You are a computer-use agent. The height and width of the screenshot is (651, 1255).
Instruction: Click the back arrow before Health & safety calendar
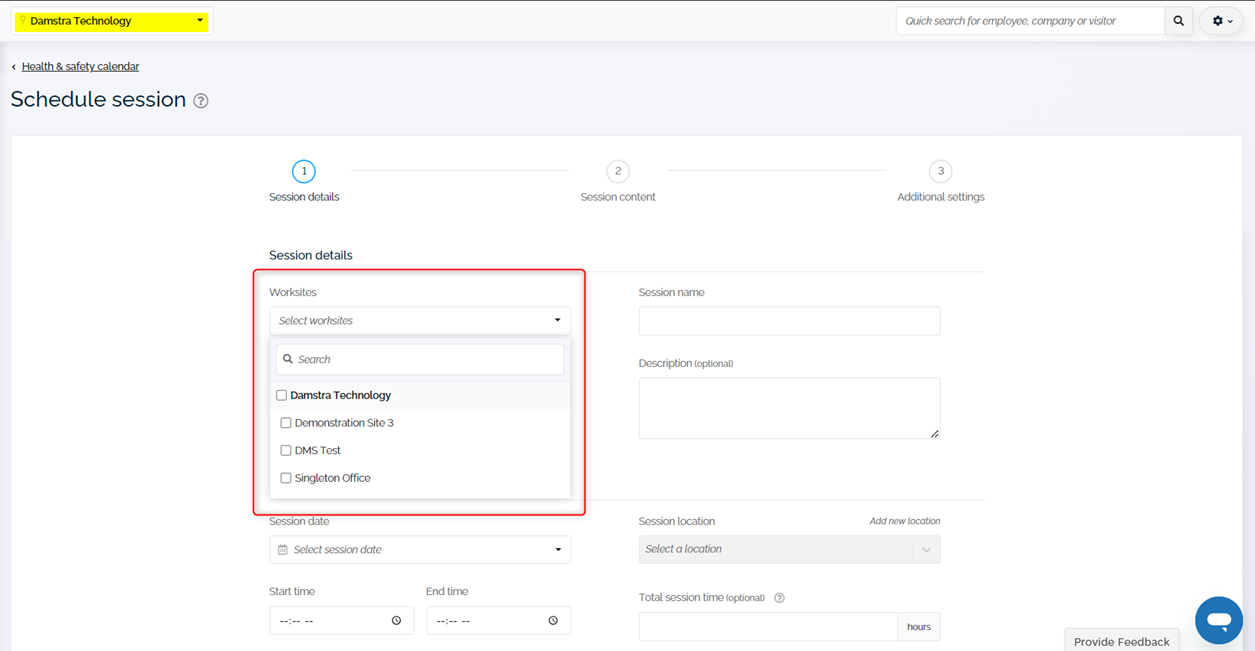pyautogui.click(x=14, y=67)
